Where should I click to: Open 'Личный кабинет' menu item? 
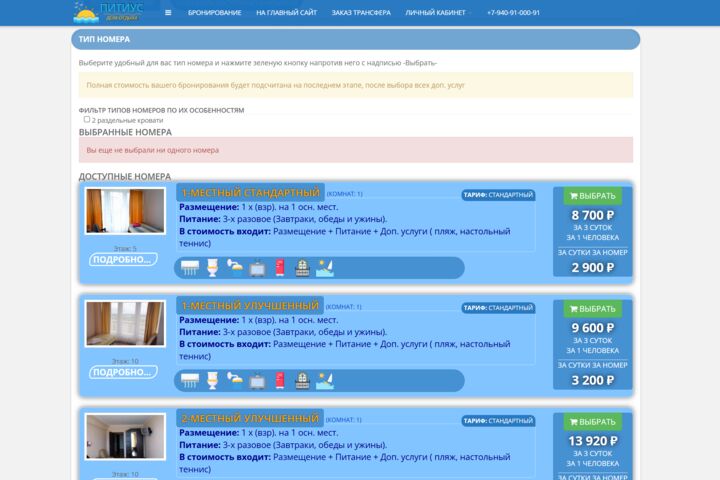pos(435,13)
